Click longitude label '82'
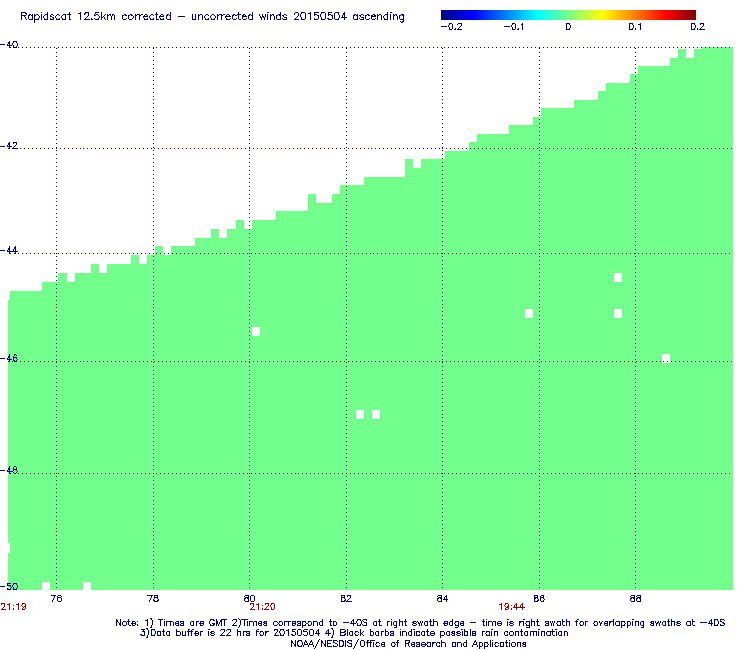Screen dimensions: 740x650 pos(346,599)
